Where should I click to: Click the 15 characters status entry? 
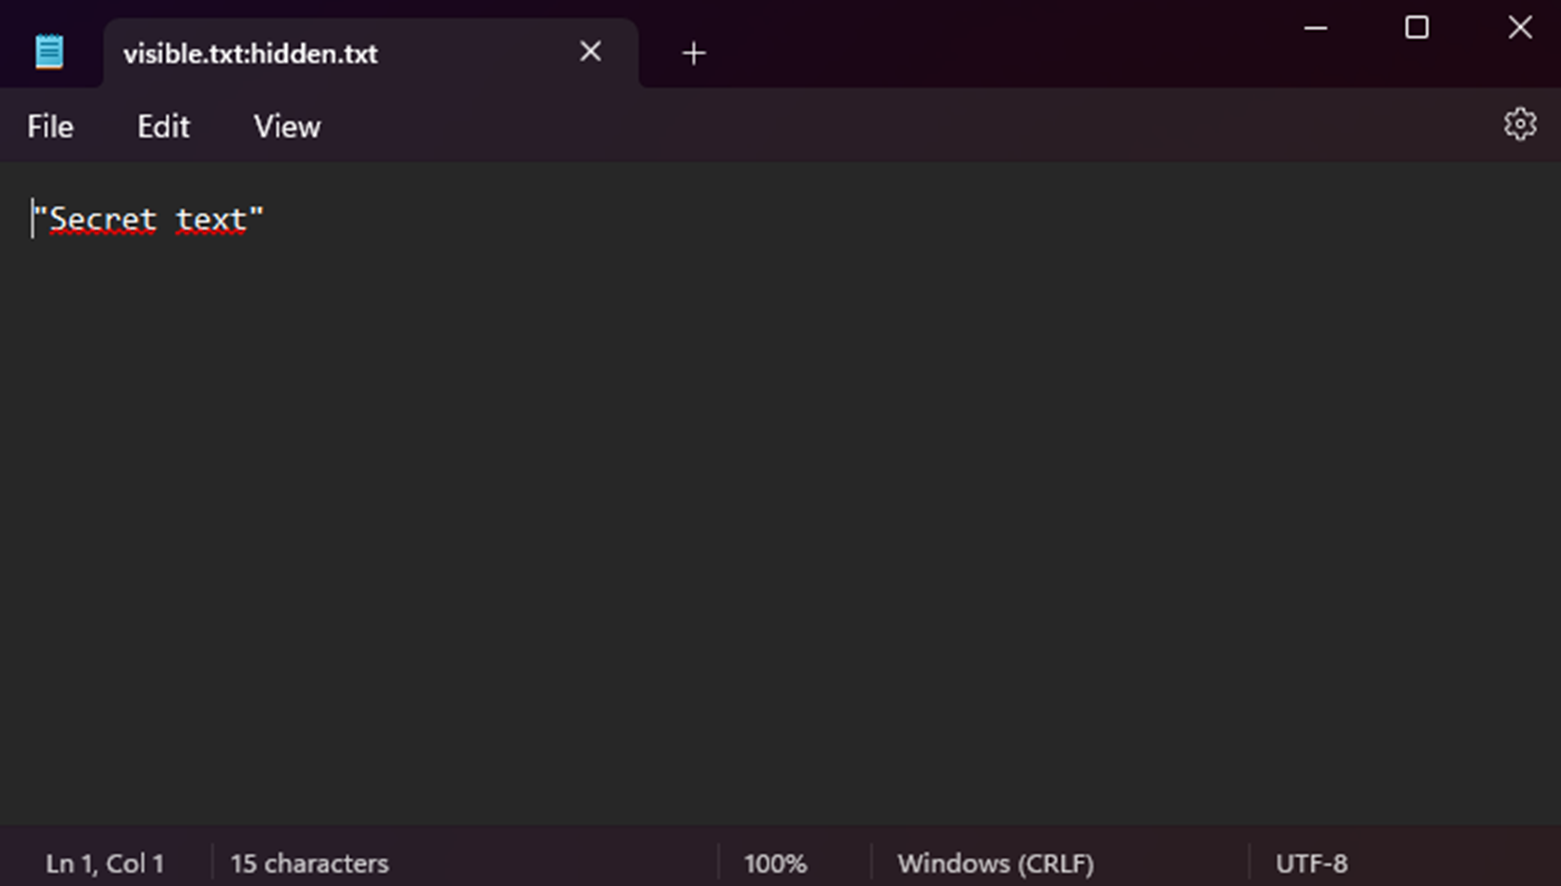coord(309,863)
